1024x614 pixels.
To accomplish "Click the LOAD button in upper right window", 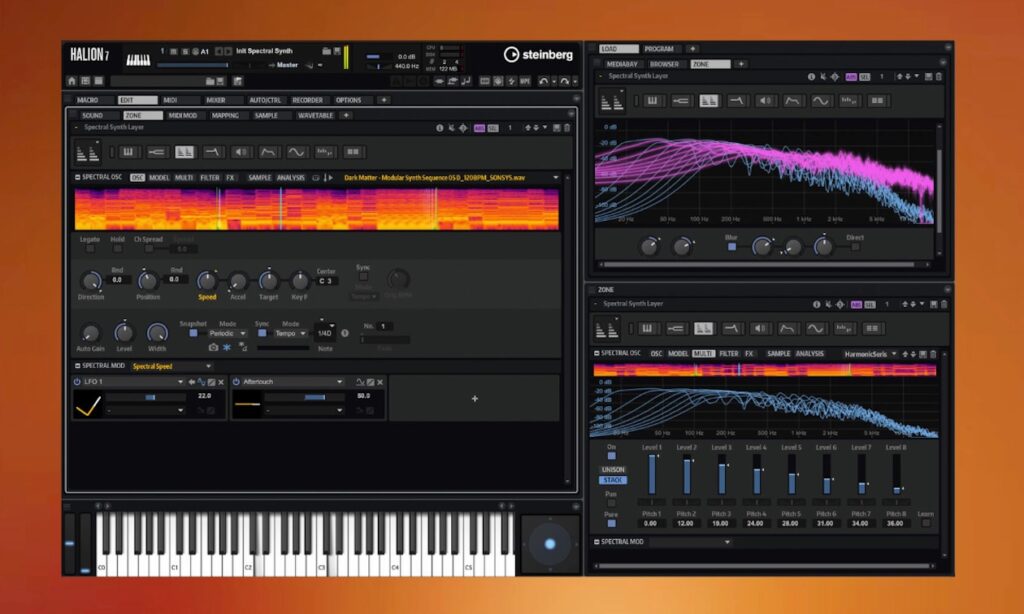I will (618, 49).
